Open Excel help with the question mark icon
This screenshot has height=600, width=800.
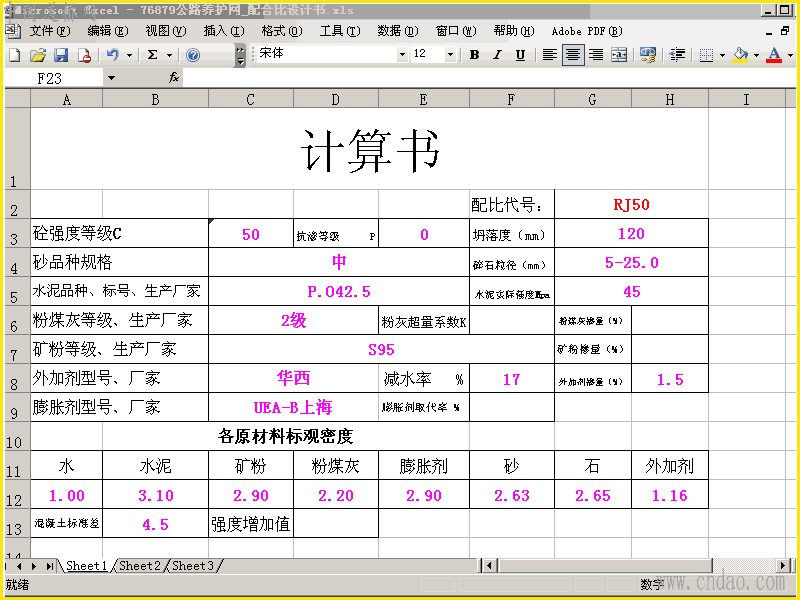point(193,55)
